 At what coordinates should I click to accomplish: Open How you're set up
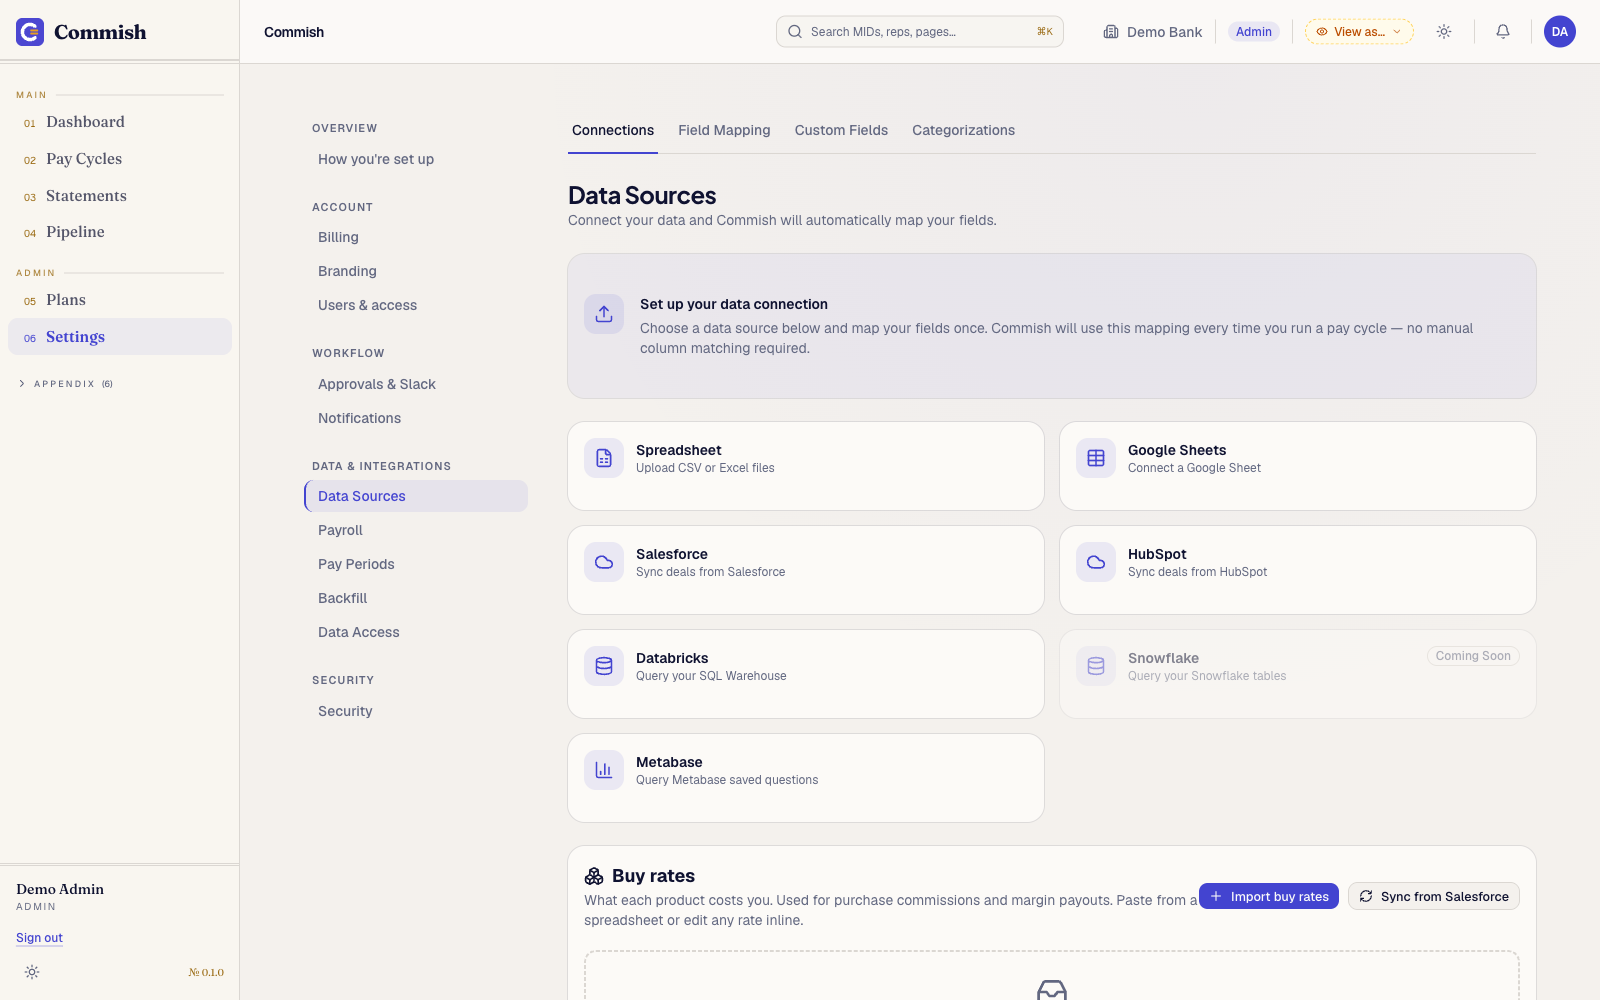(x=416, y=159)
